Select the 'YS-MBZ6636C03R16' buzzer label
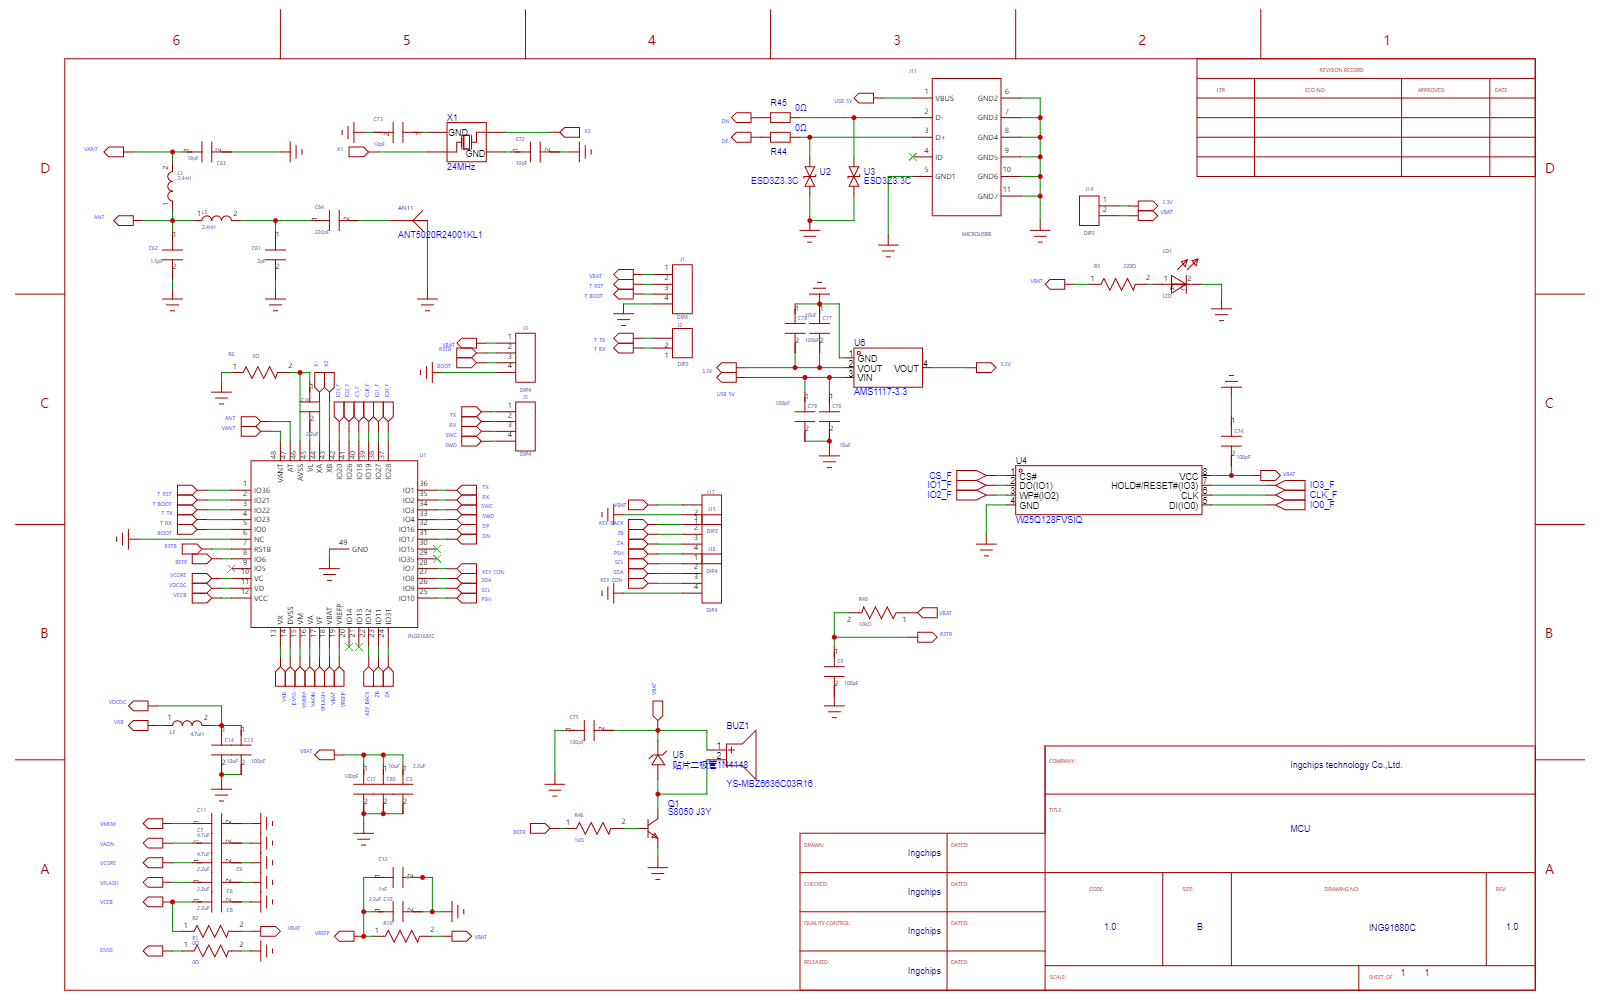1600x1000 pixels. 769,784
